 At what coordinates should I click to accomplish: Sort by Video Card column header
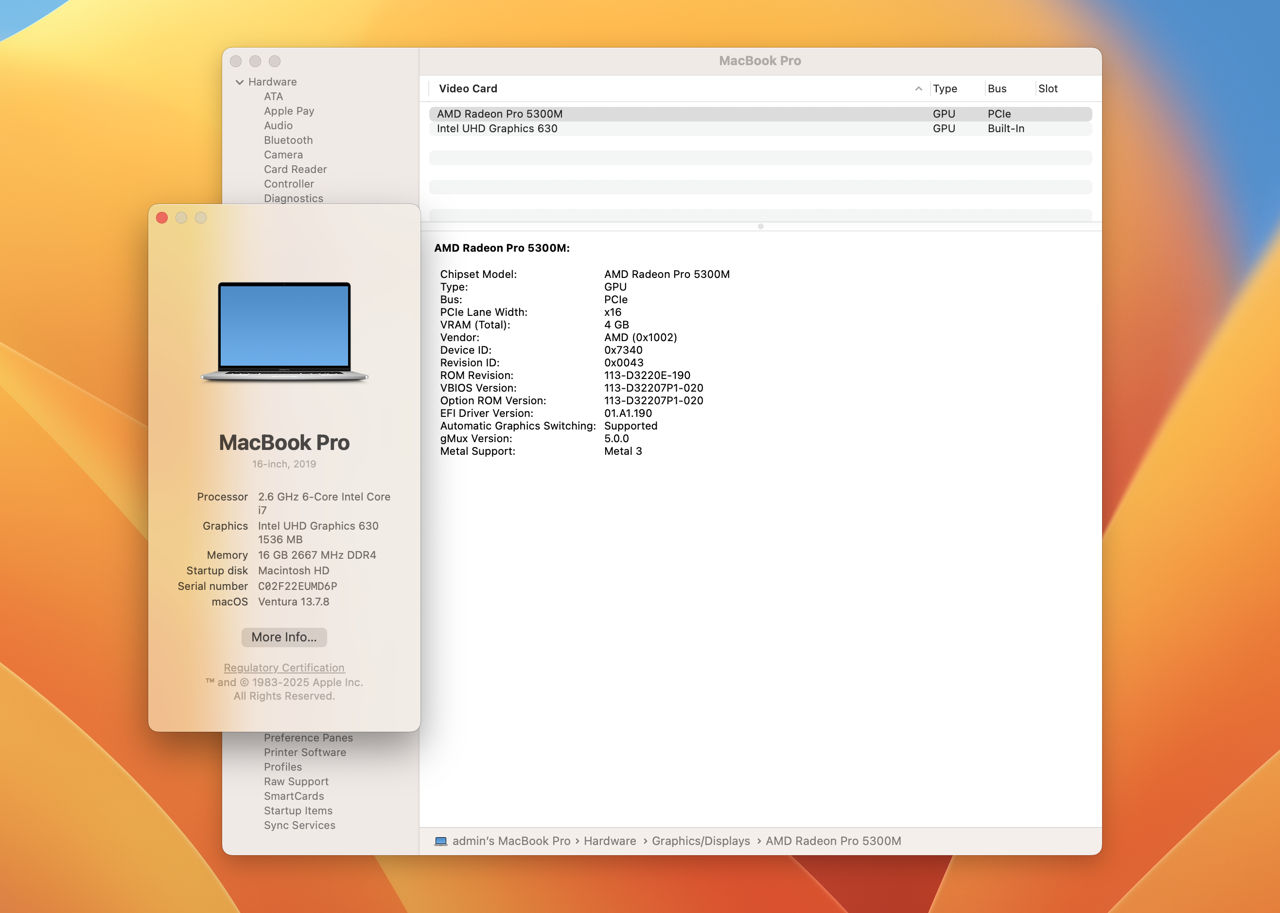468,89
